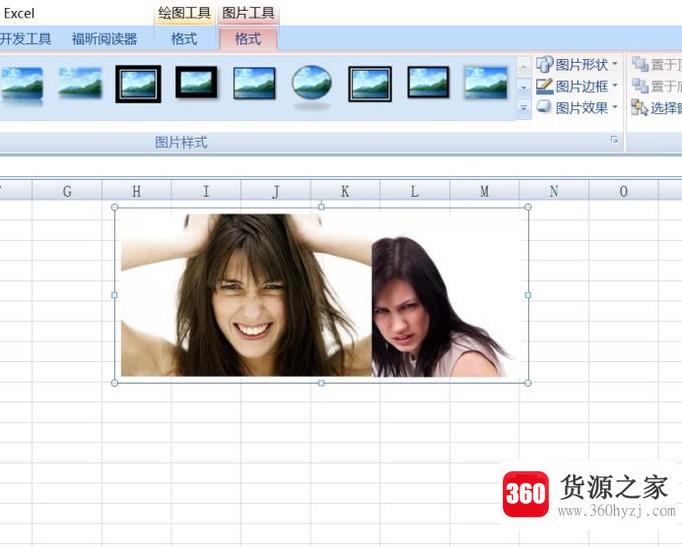Select column M header
682x547 pixels.
(484, 191)
